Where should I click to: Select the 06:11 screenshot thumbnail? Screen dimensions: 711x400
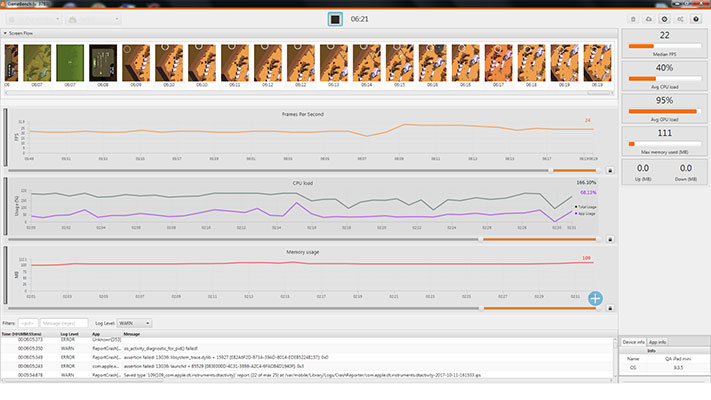pos(235,63)
